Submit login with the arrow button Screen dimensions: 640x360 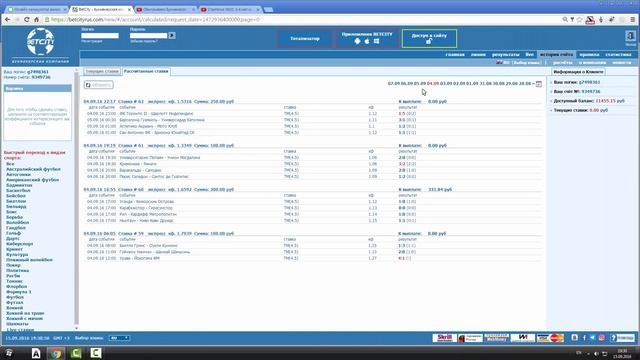point(172,36)
